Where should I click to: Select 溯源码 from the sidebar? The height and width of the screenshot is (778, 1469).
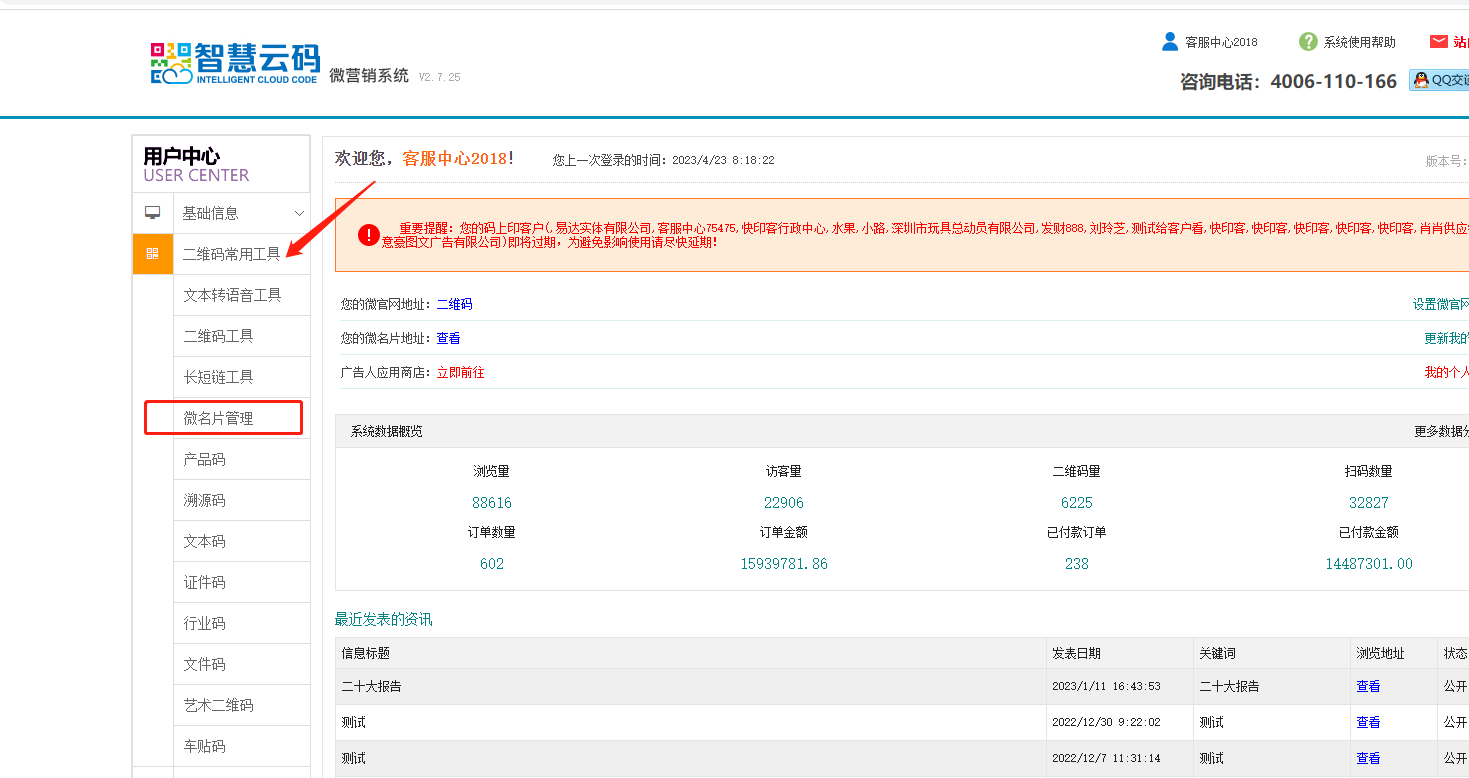(x=204, y=500)
